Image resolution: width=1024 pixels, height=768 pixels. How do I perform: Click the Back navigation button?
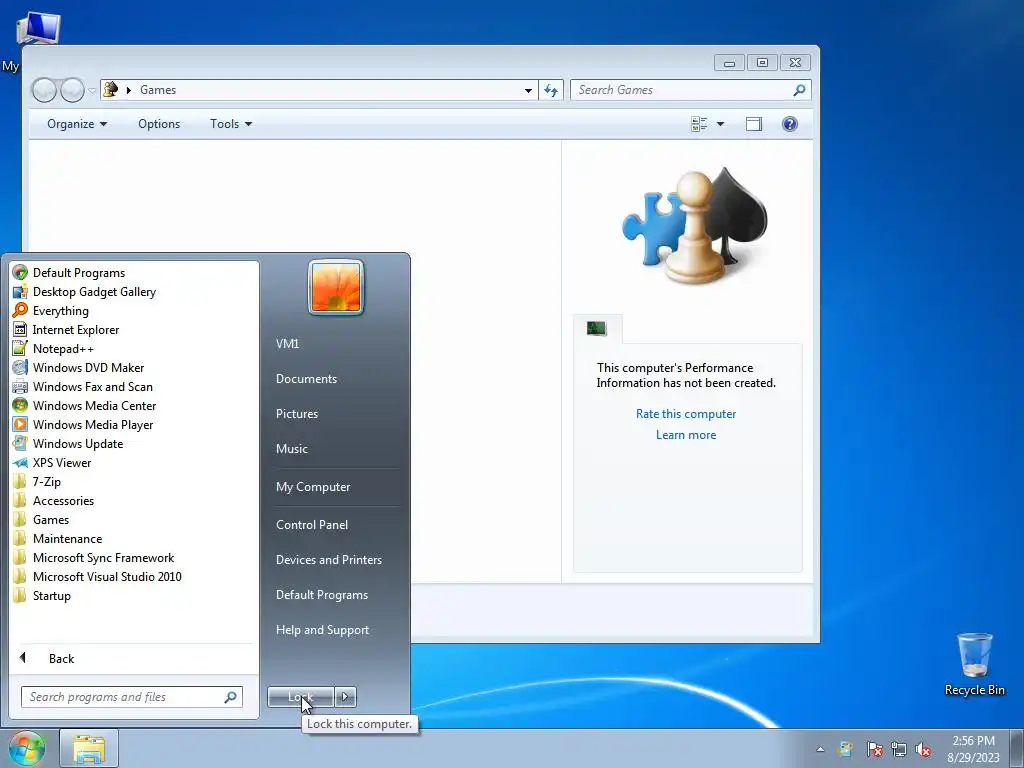pyautogui.click(x=44, y=90)
